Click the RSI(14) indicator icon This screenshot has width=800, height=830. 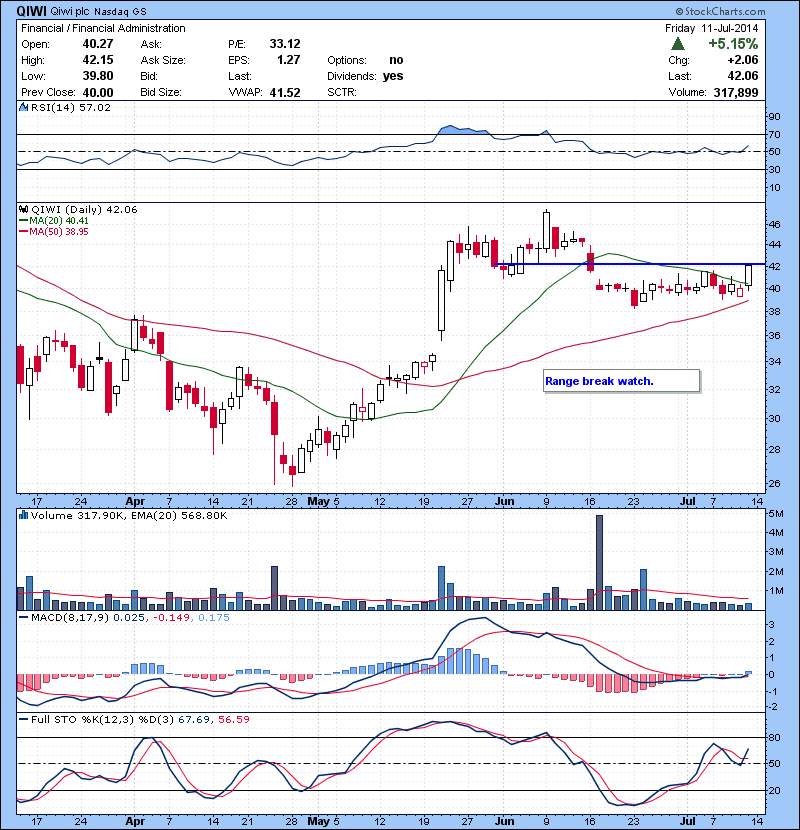point(23,107)
